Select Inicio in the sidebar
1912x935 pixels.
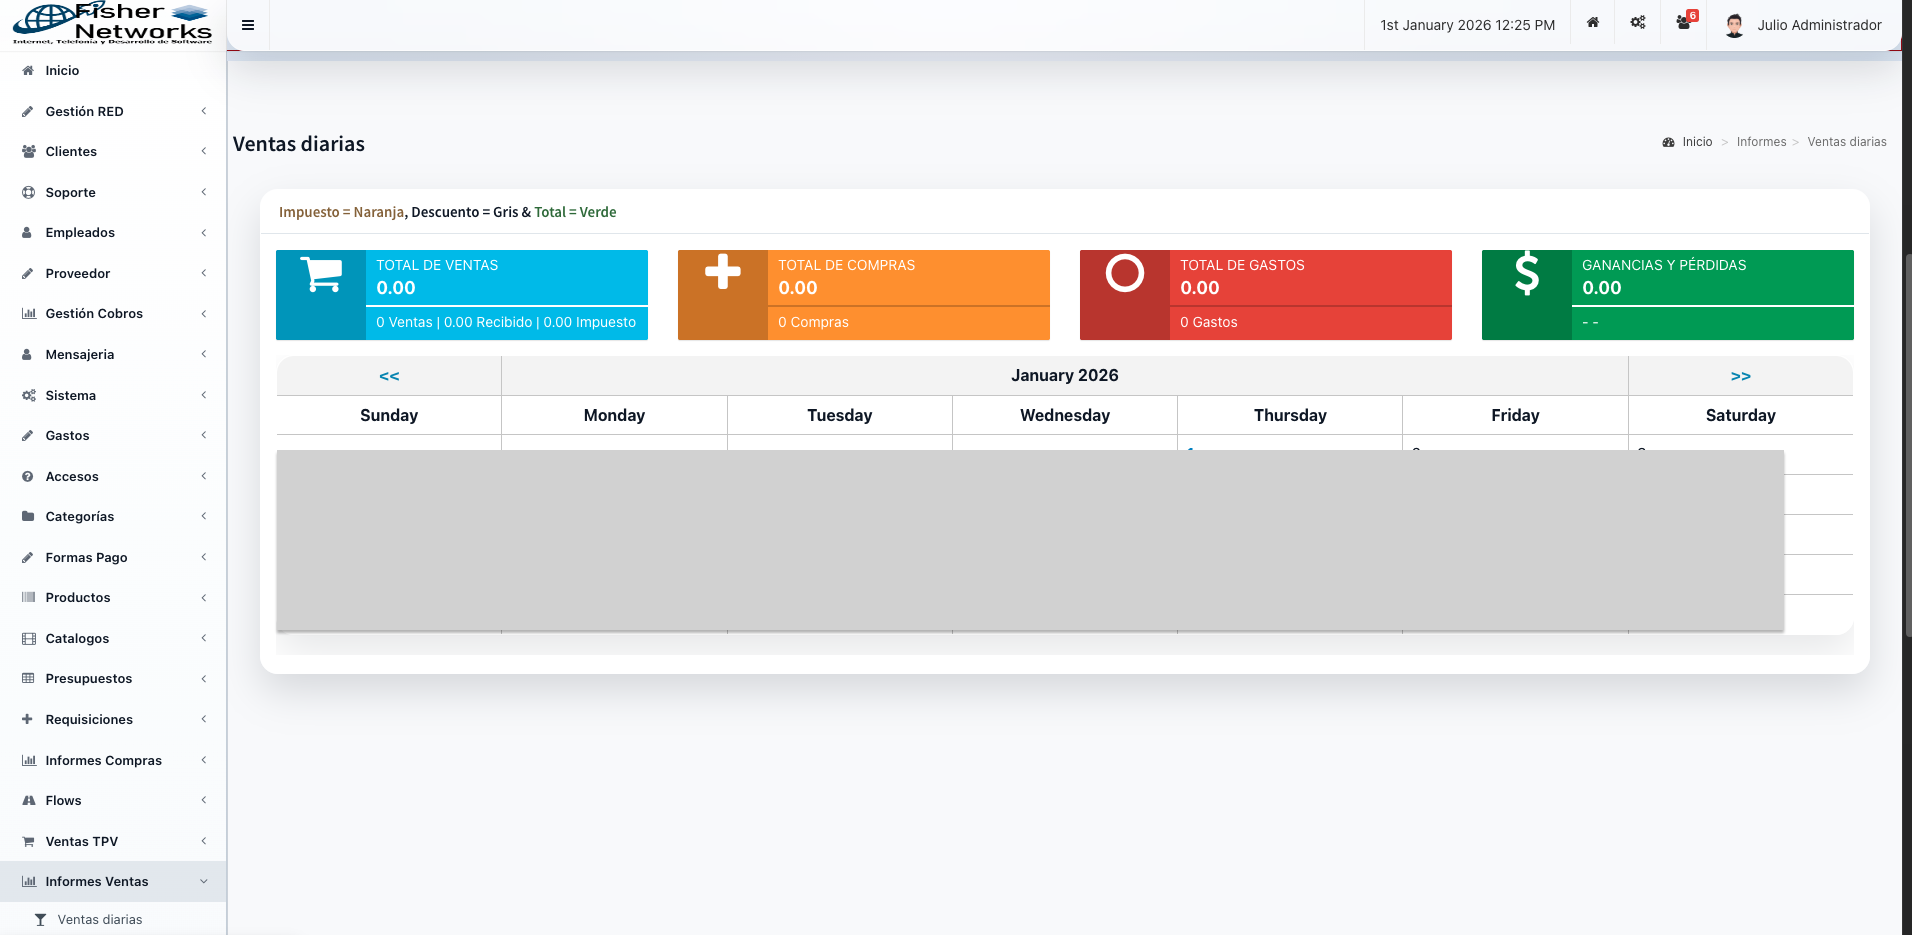[62, 70]
